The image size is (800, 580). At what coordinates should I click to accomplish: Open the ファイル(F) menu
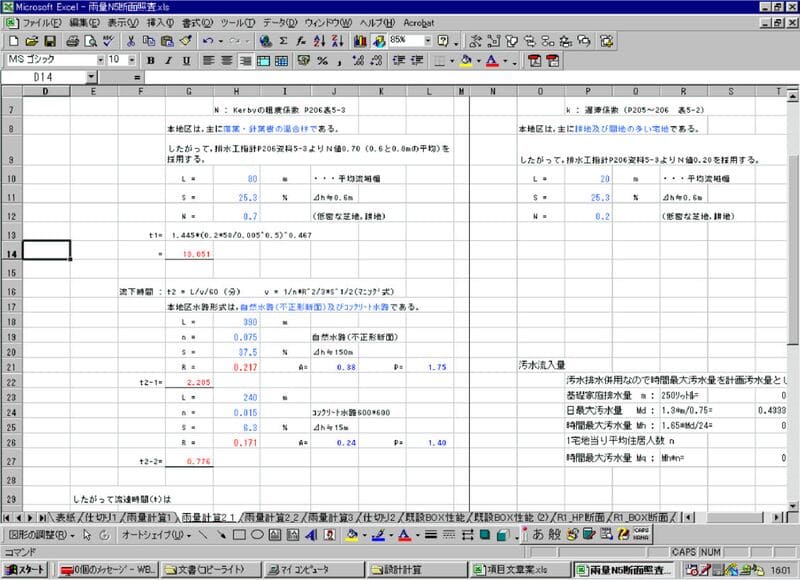(x=42, y=23)
